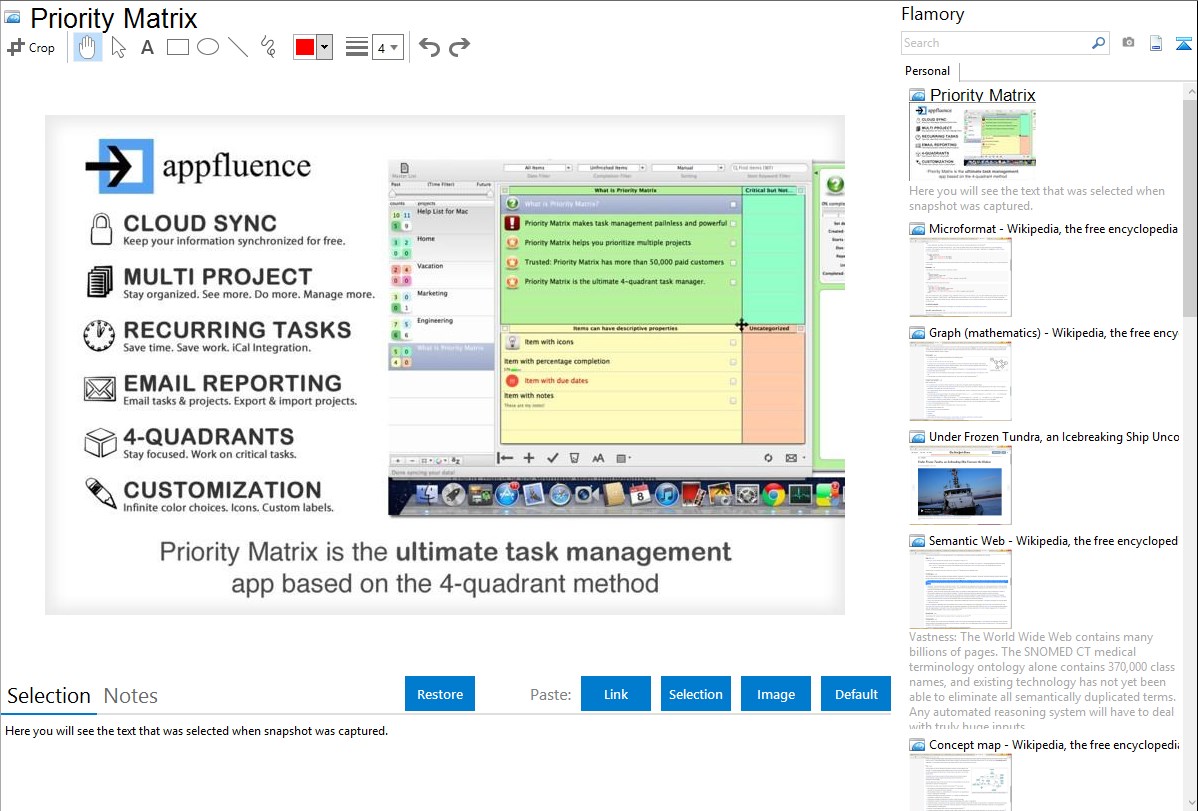Activate the hand pan tool
The width and height of the screenshot is (1198, 811).
point(87,47)
